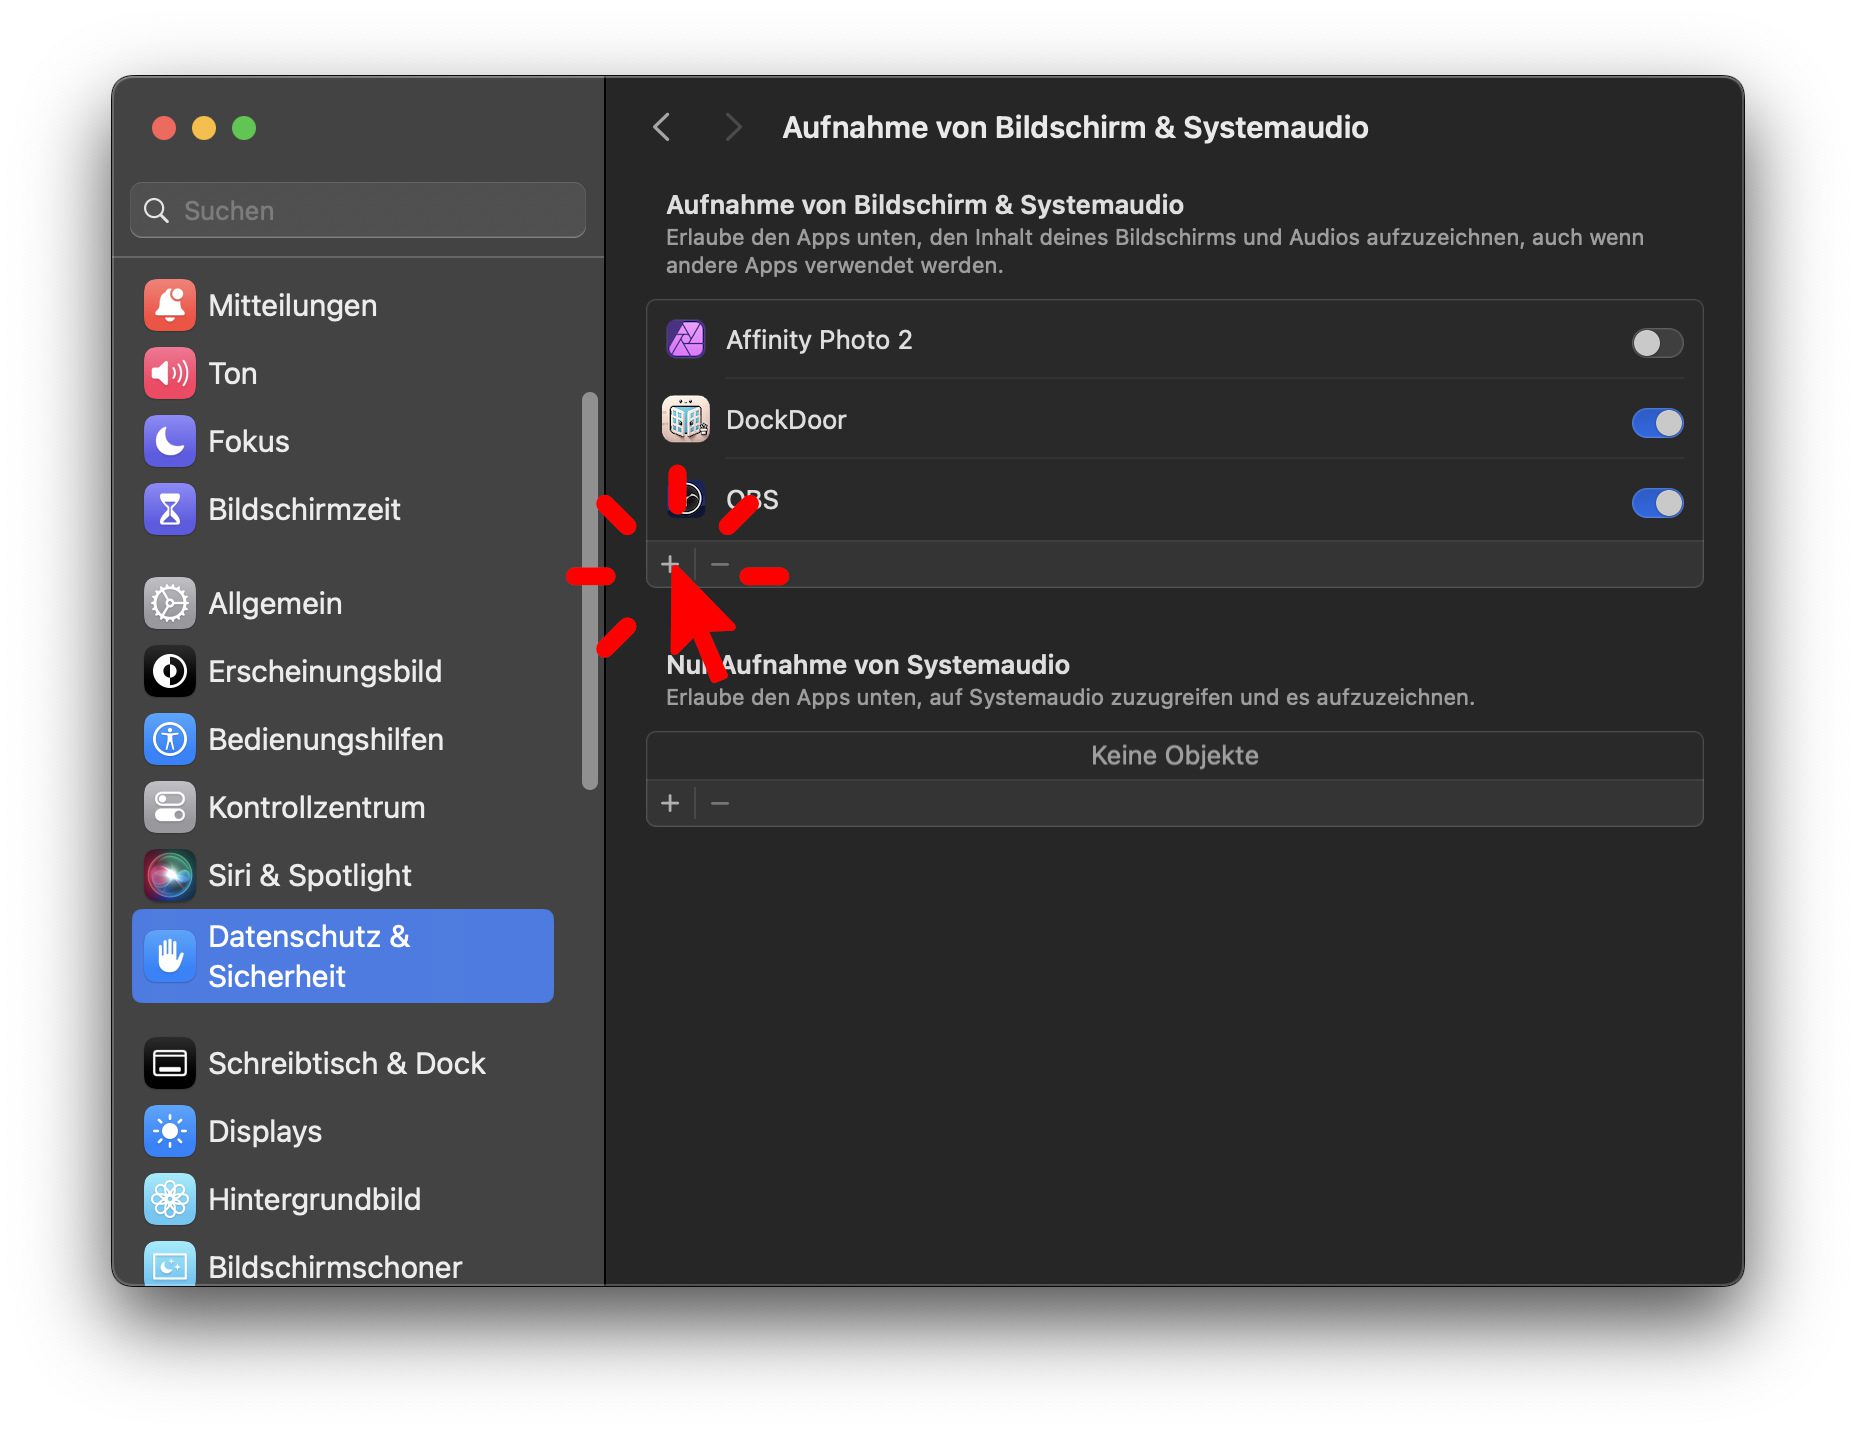1856x1434 pixels.
Task: Disable the DockDoor screen recording toggle
Action: pos(1656,423)
